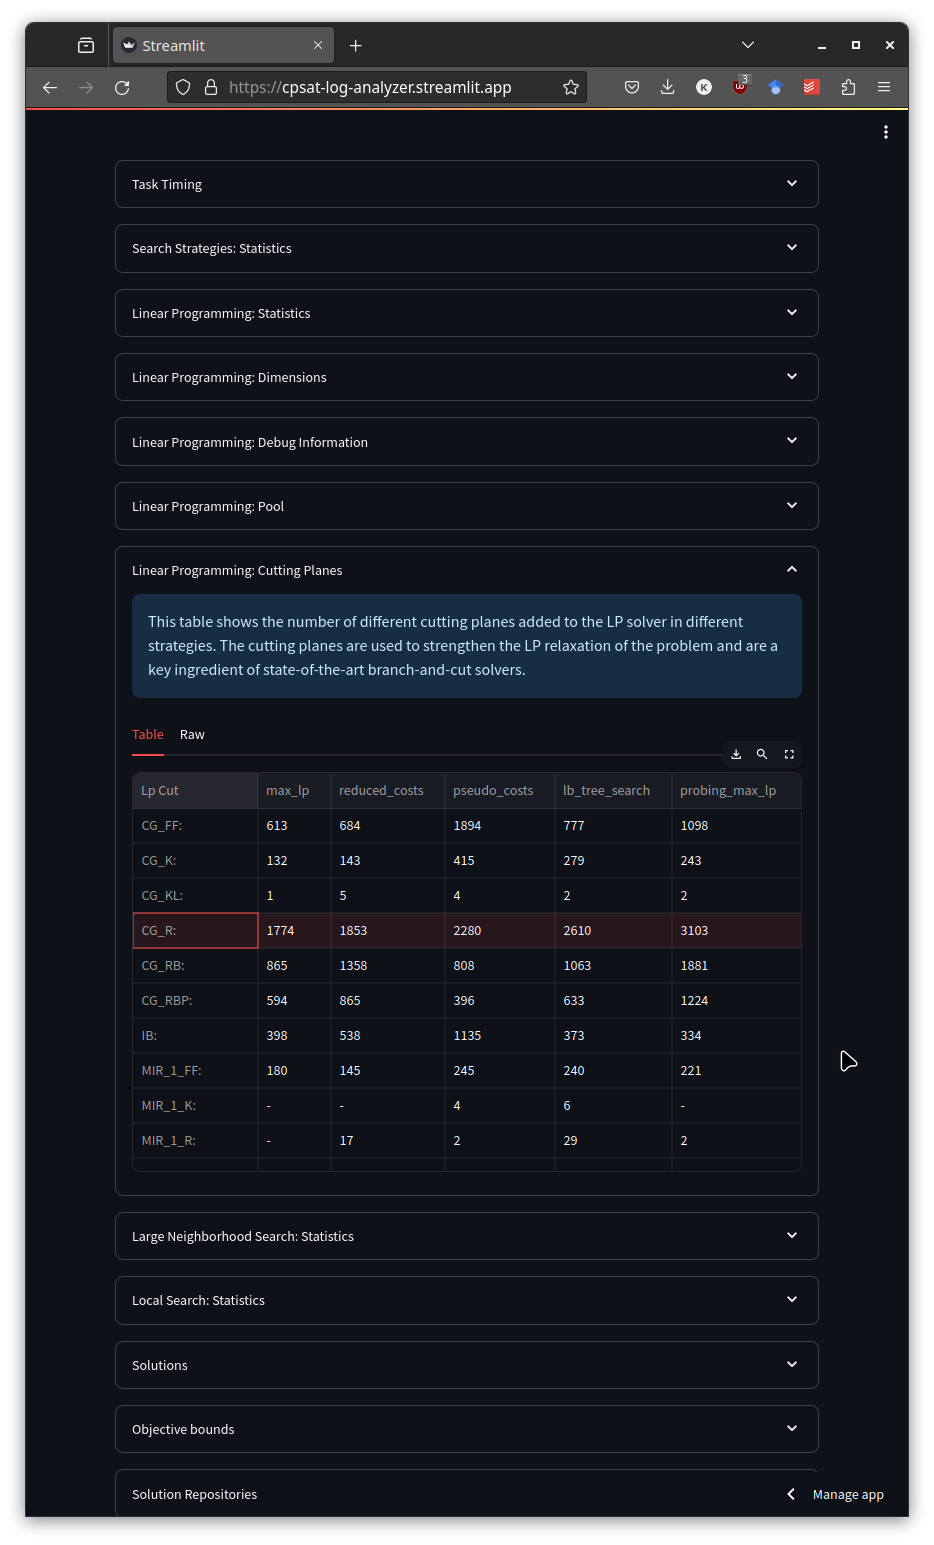
Task: Click the browser forward arrow
Action: (86, 87)
